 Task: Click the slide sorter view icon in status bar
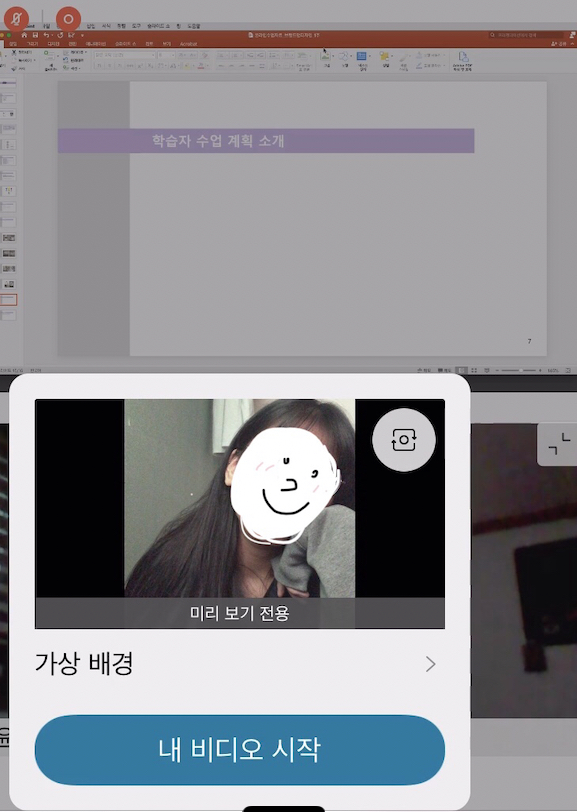click(x=473, y=371)
